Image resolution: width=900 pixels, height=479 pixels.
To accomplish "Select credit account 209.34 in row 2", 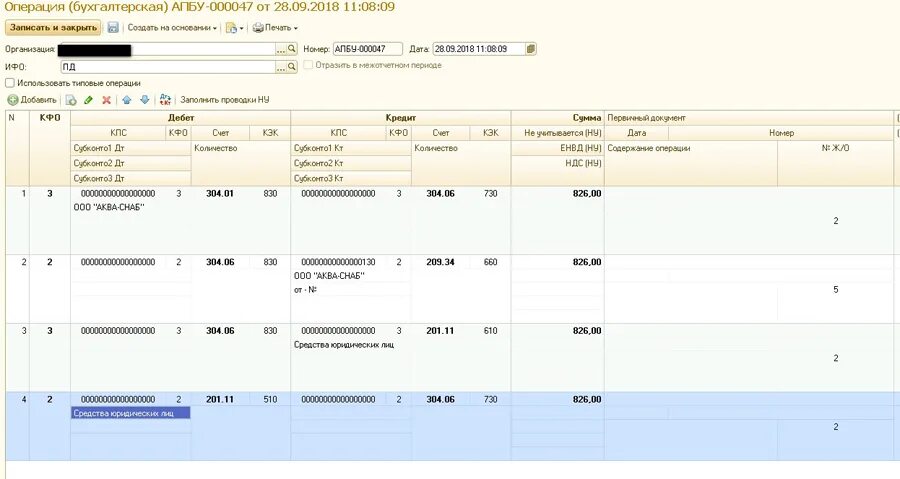I will [440, 262].
